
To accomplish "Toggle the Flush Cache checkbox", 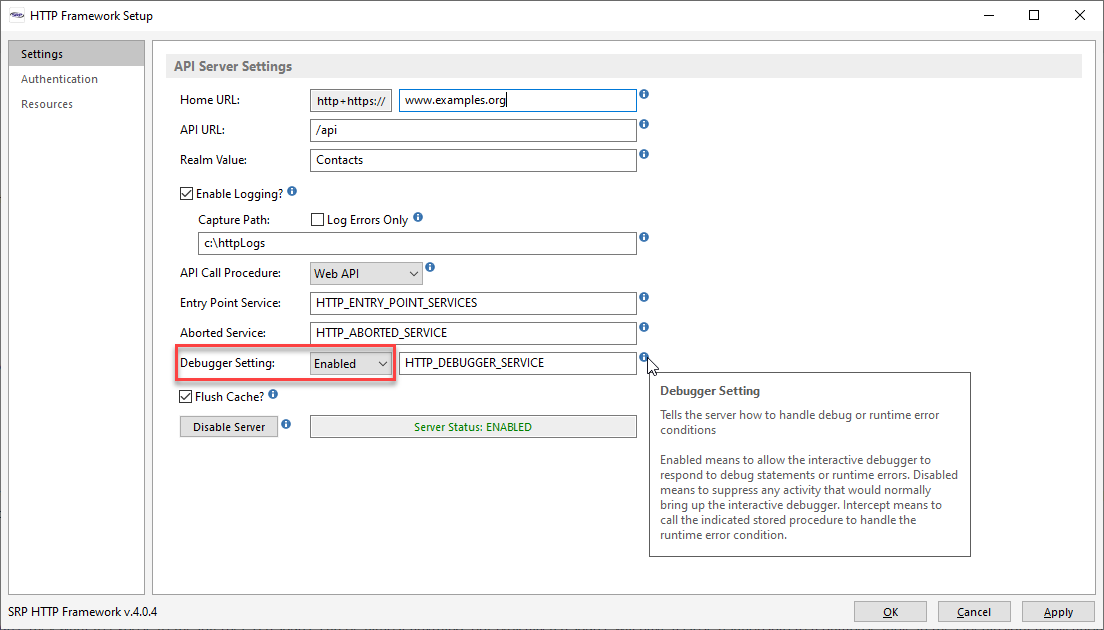I will pos(186,397).
